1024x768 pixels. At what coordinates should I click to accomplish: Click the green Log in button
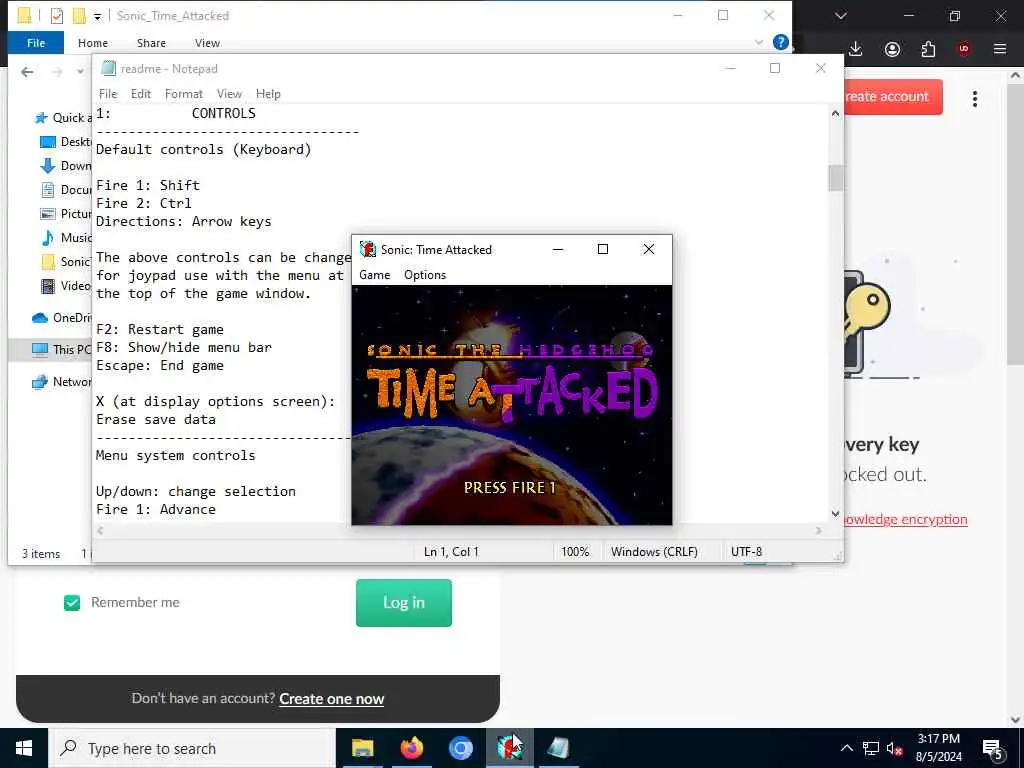(404, 603)
